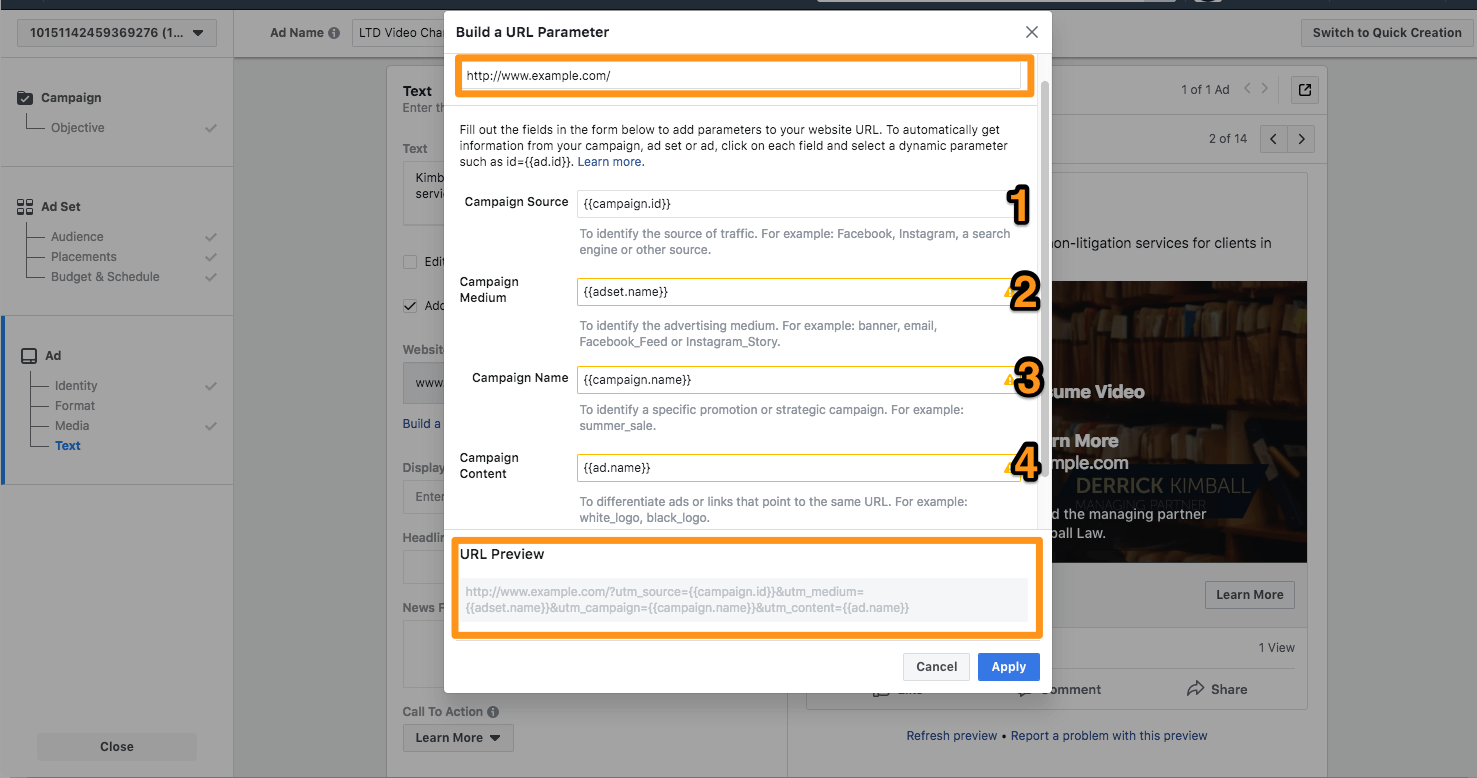Click the Campaign folder icon in sidebar
Image resolution: width=1477 pixels, height=778 pixels.
pos(25,98)
